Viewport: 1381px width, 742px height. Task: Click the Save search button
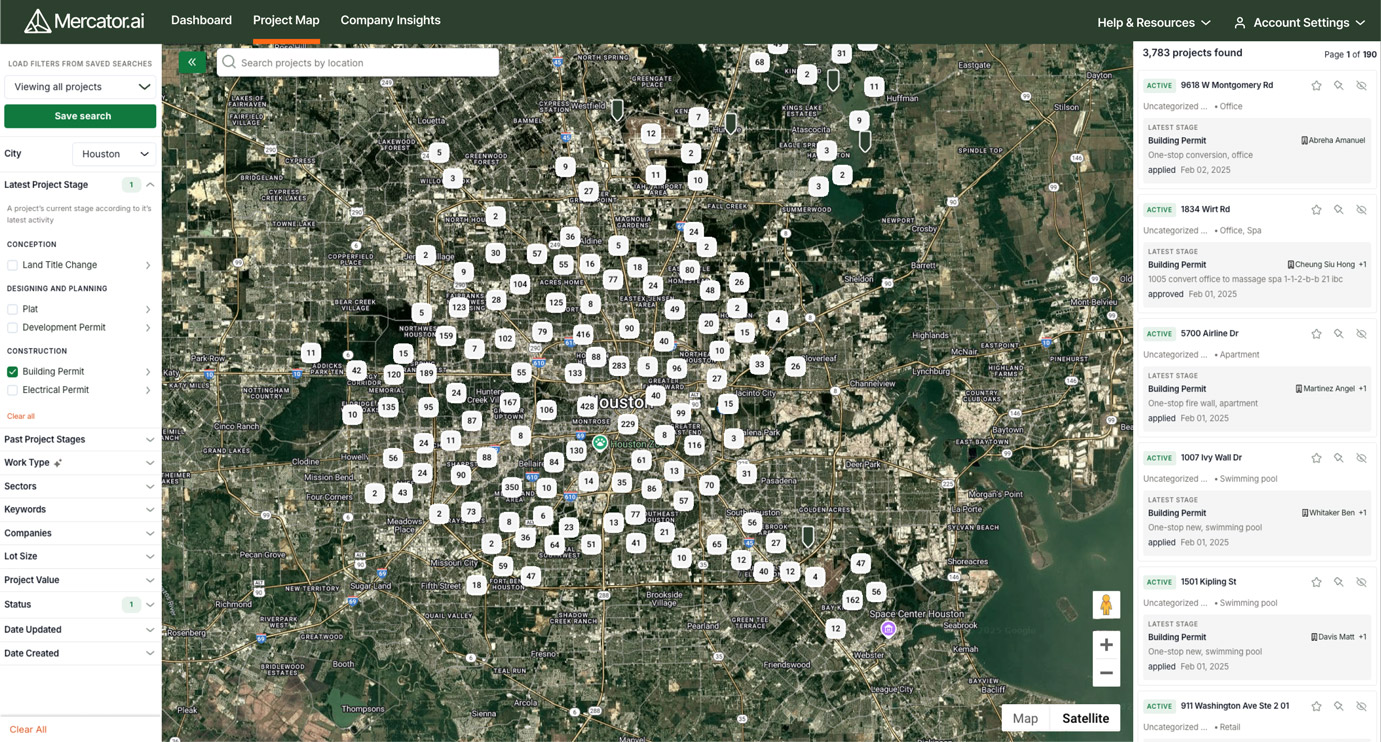coord(81,116)
